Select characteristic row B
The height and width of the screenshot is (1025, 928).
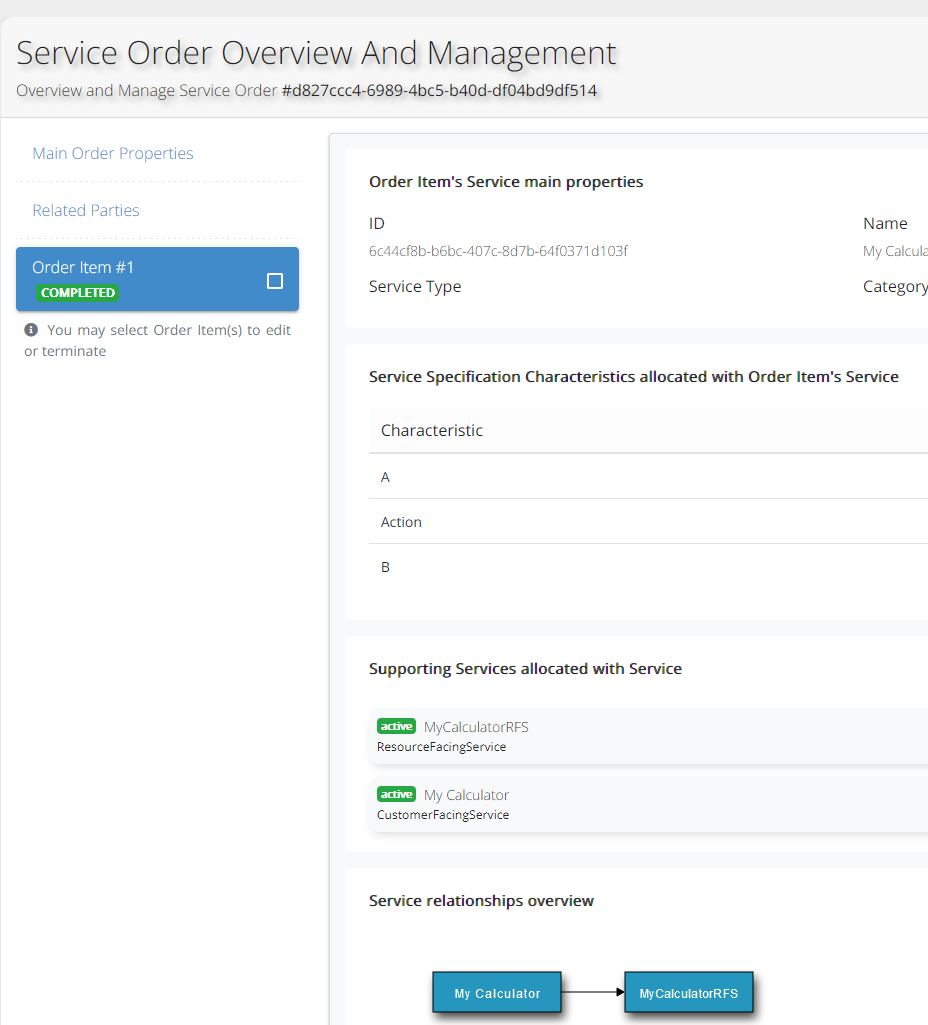coord(386,567)
